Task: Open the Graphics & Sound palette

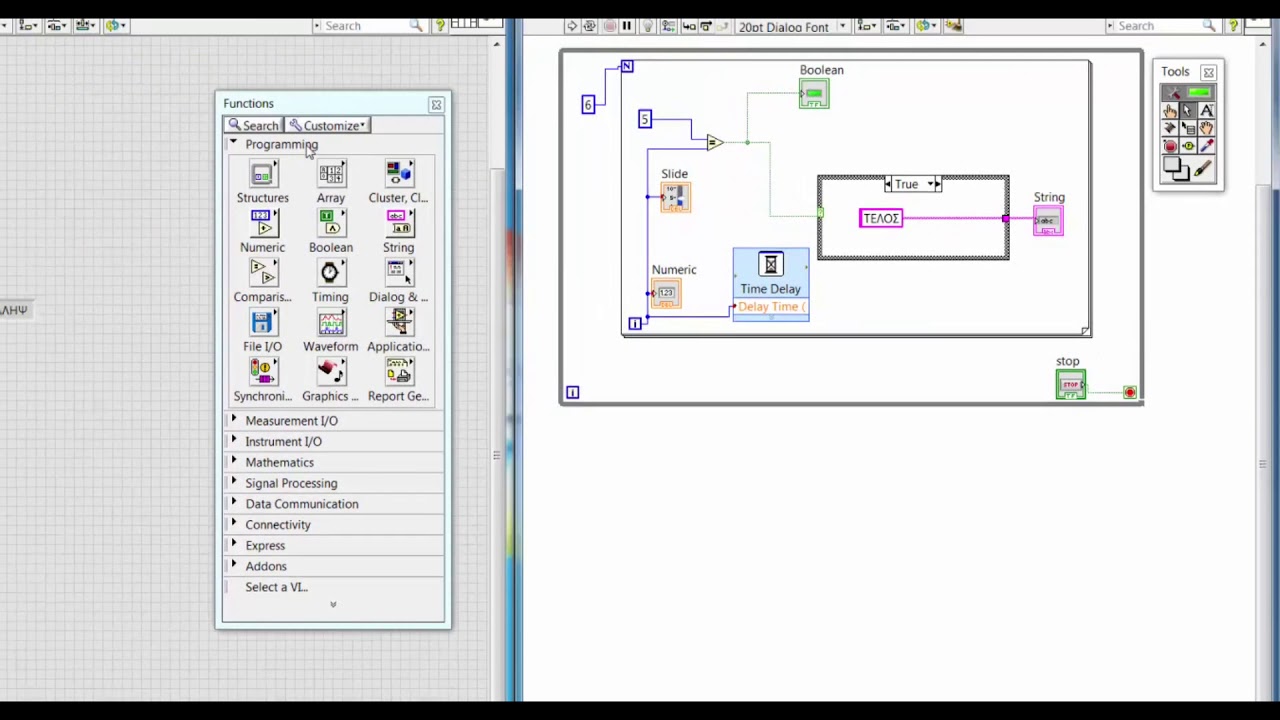Action: [331, 373]
